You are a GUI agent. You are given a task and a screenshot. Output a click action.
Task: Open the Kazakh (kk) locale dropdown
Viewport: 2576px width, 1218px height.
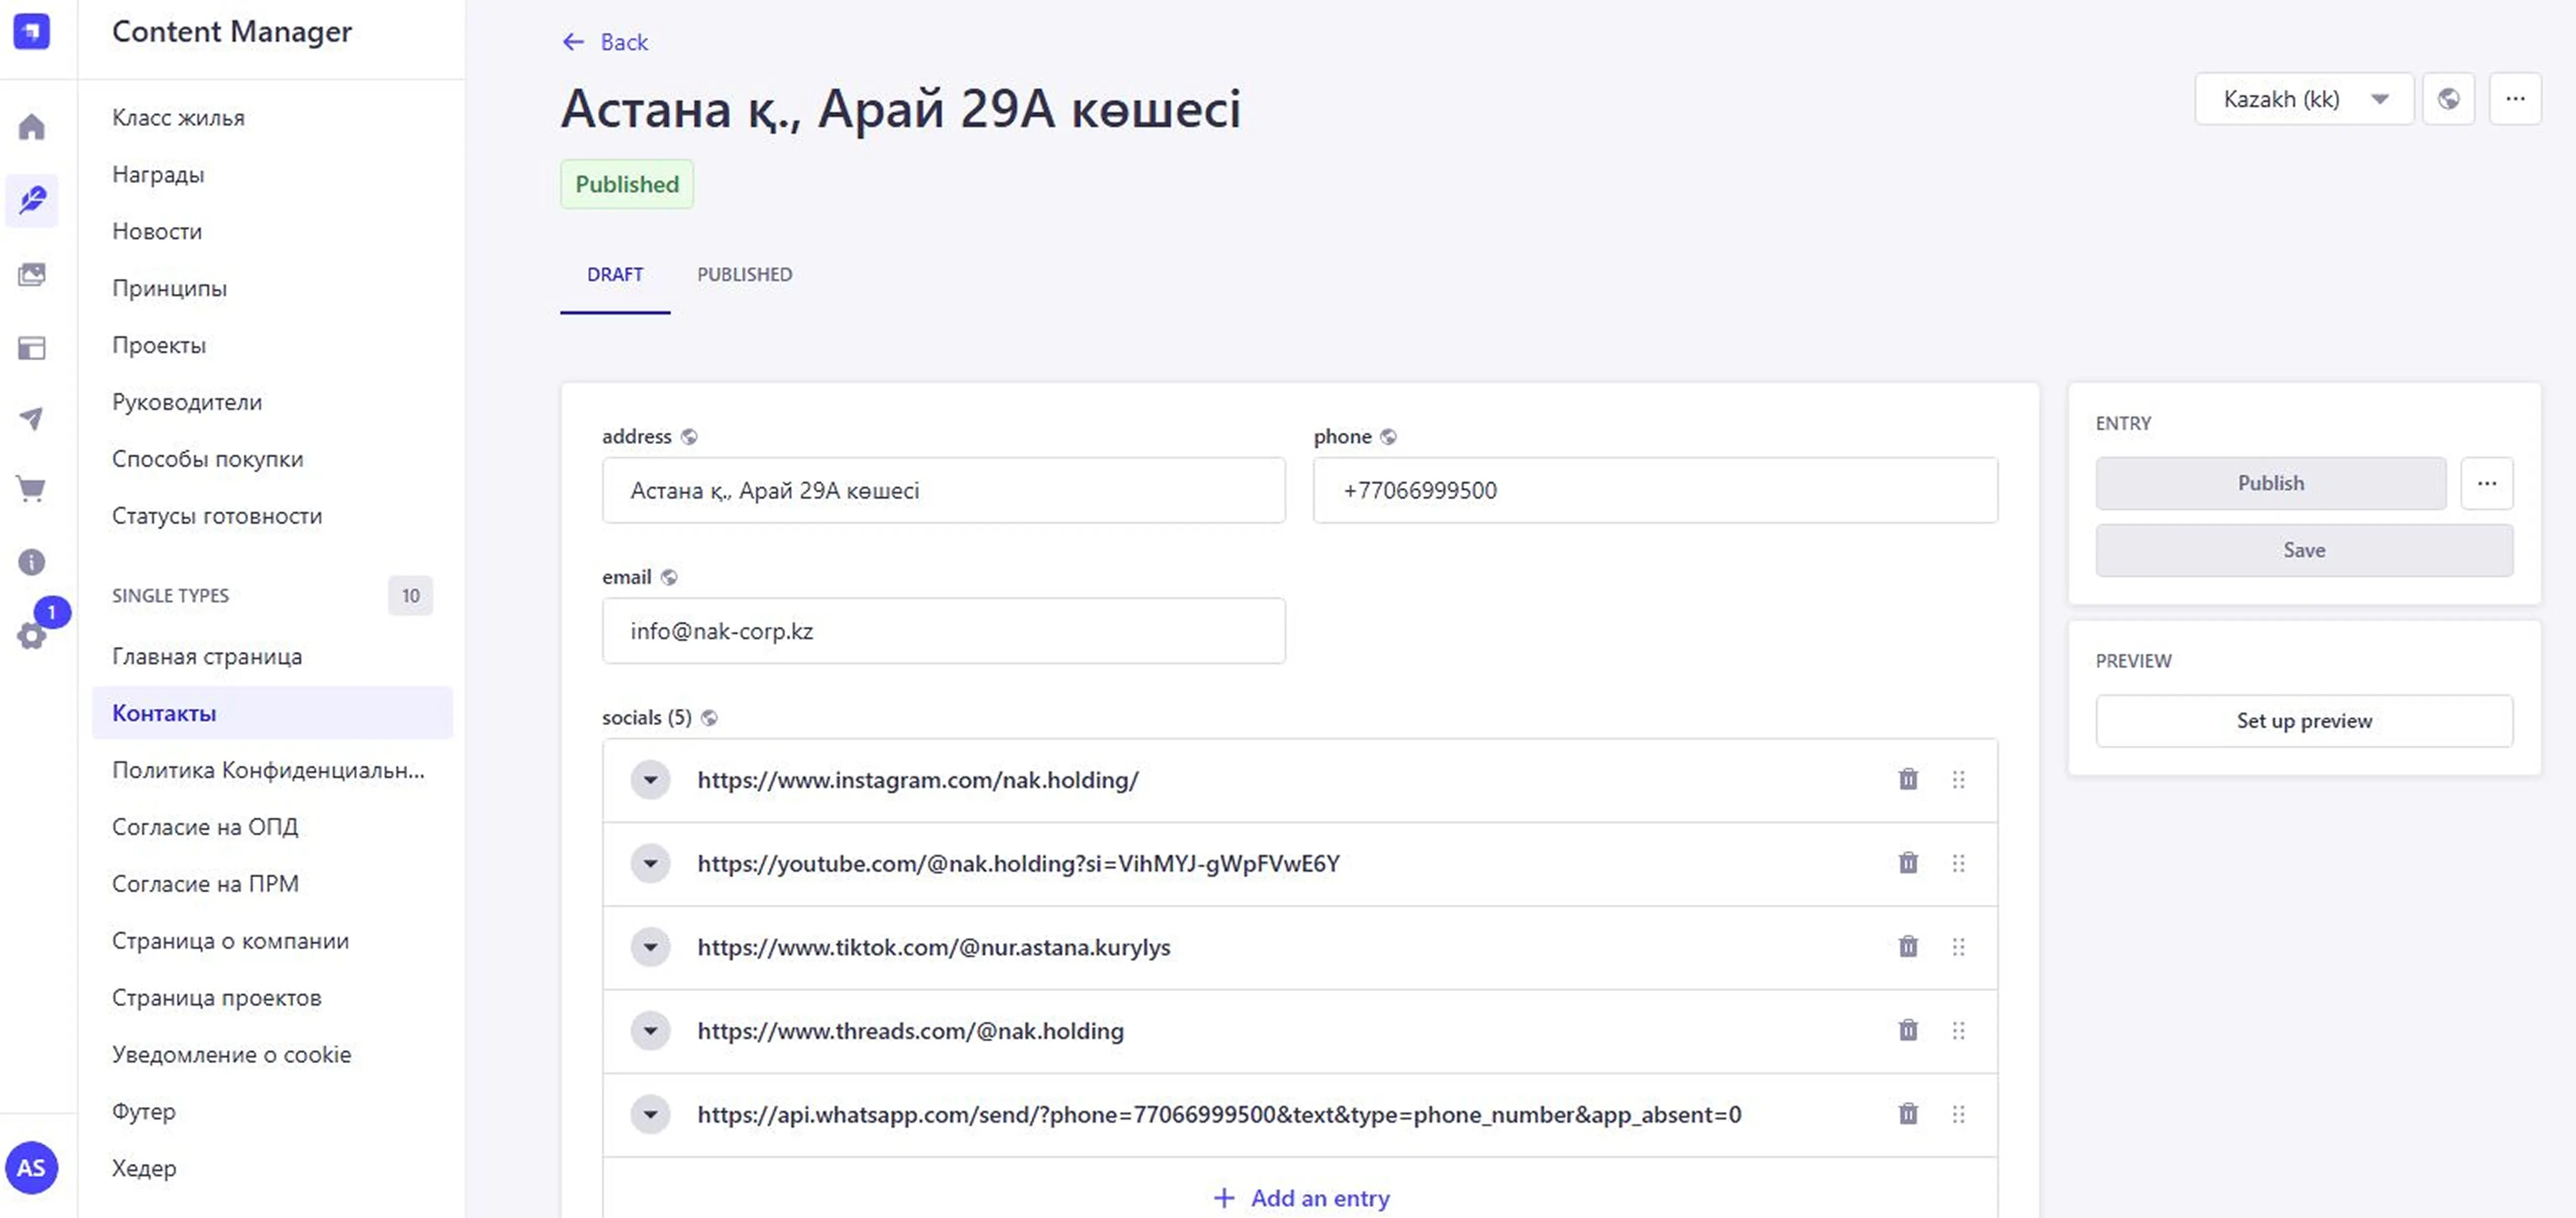point(2303,99)
